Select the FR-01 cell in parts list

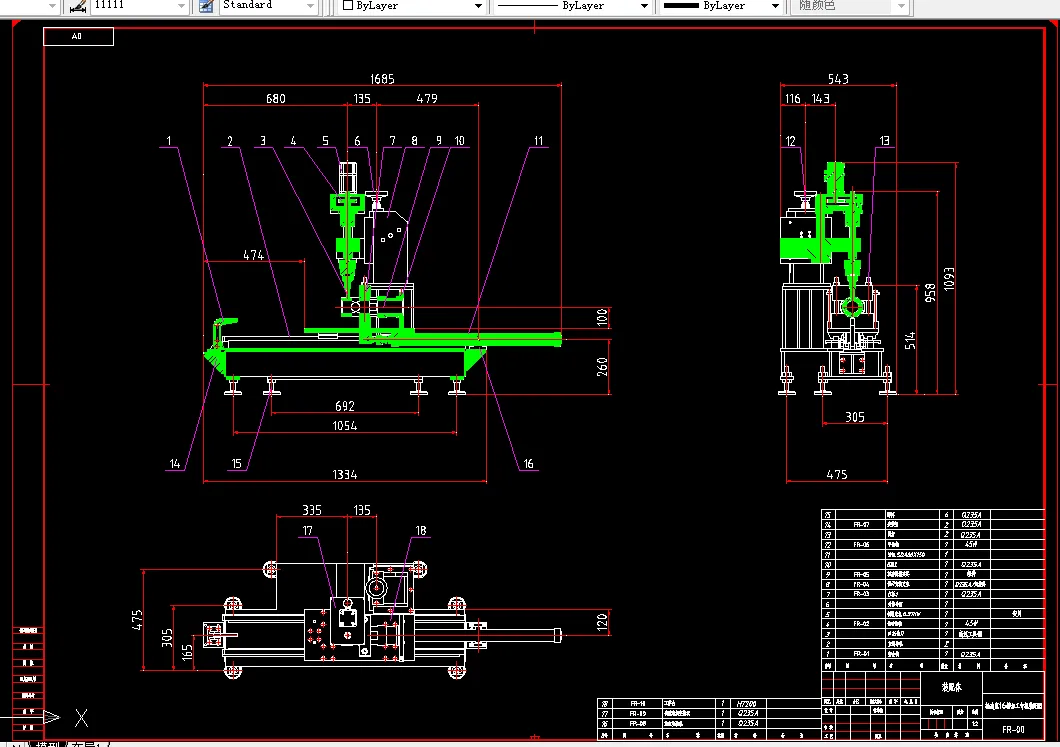[861, 654]
